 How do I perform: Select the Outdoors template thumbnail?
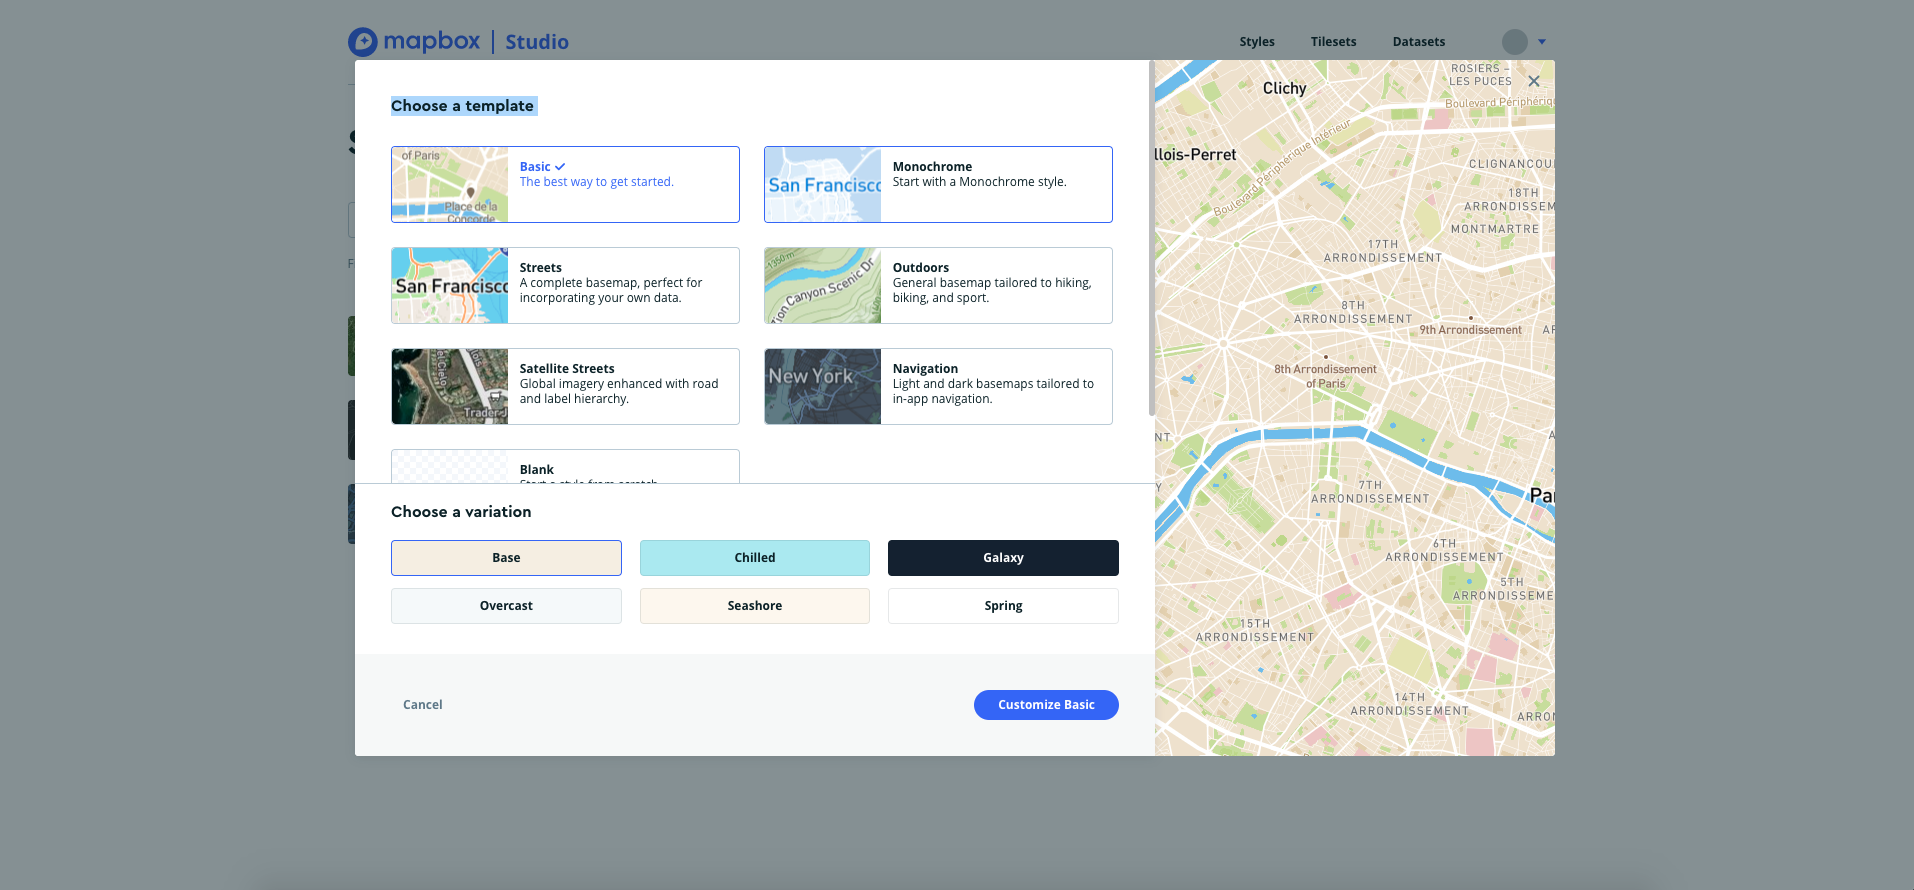823,286
